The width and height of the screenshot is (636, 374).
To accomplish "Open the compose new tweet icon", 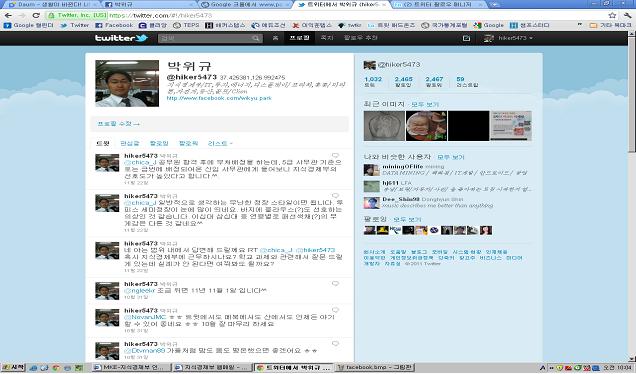I will pos(466,38).
